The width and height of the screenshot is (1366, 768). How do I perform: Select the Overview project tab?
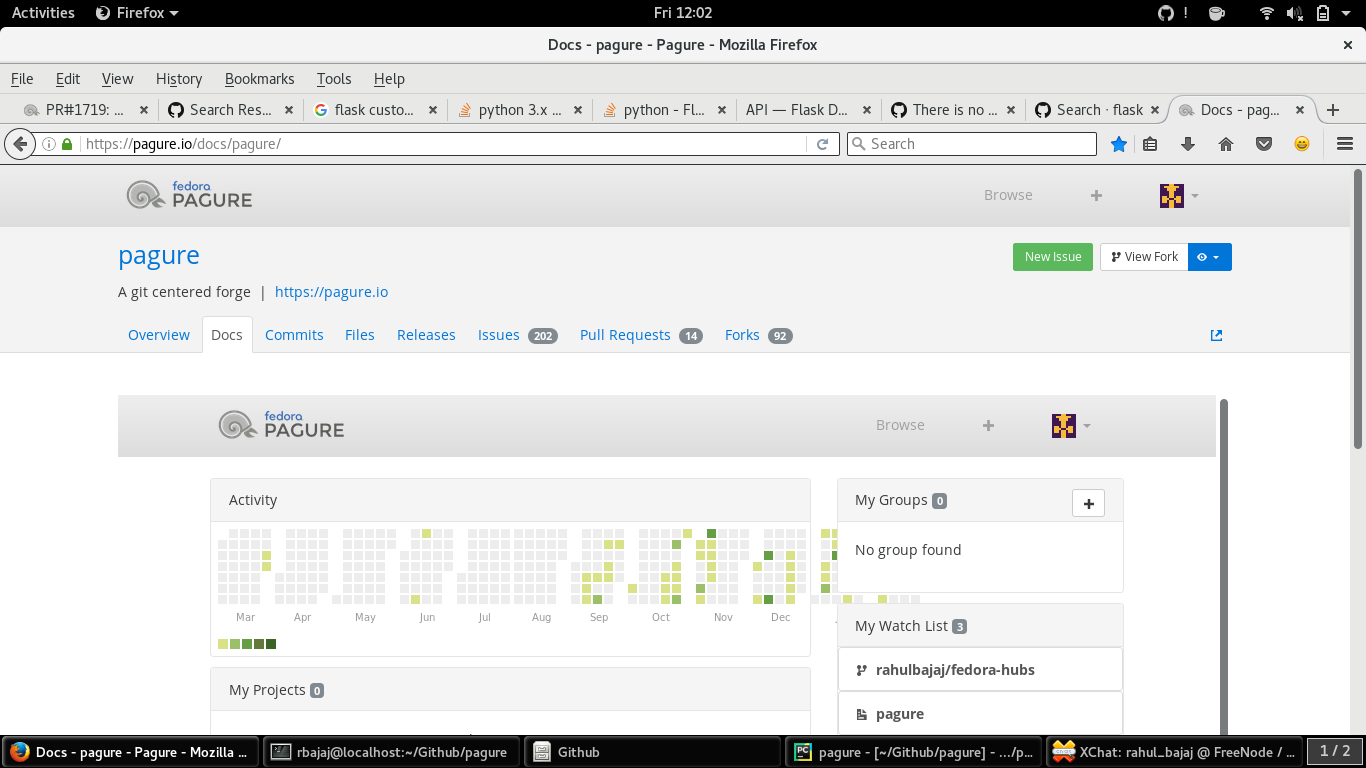(159, 335)
